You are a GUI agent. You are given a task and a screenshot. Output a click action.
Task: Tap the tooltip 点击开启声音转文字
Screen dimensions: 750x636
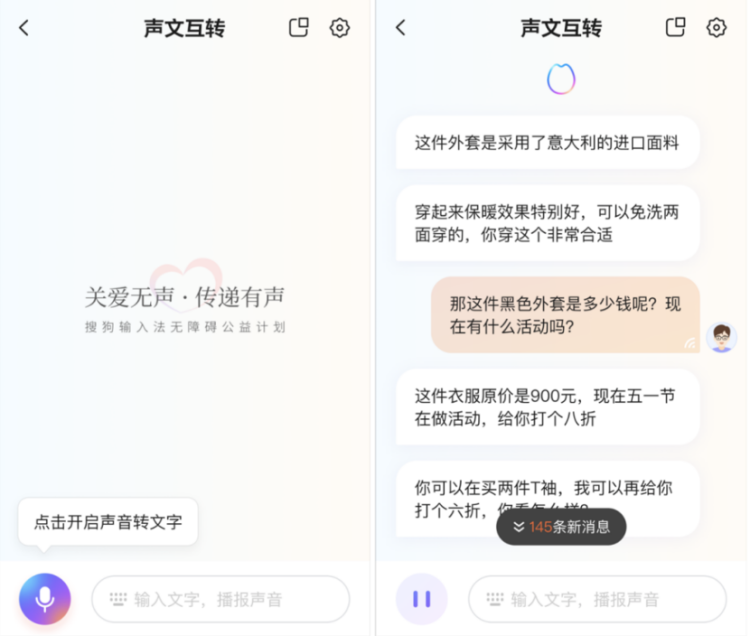pos(108,522)
